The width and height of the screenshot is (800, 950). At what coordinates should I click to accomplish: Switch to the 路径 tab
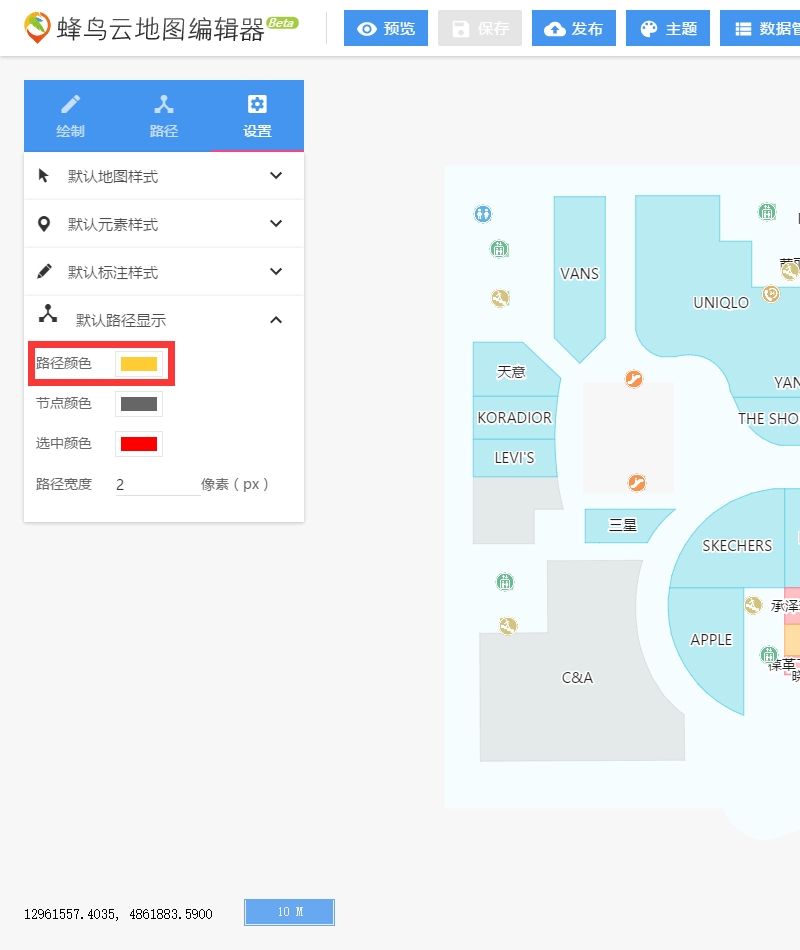[164, 116]
